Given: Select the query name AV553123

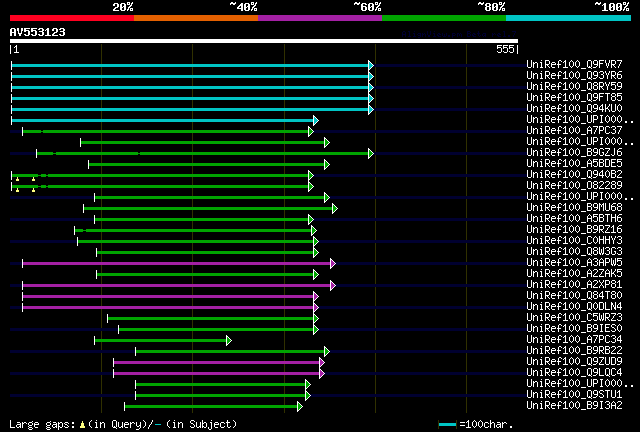Looking at the screenshot, I should point(38,32).
